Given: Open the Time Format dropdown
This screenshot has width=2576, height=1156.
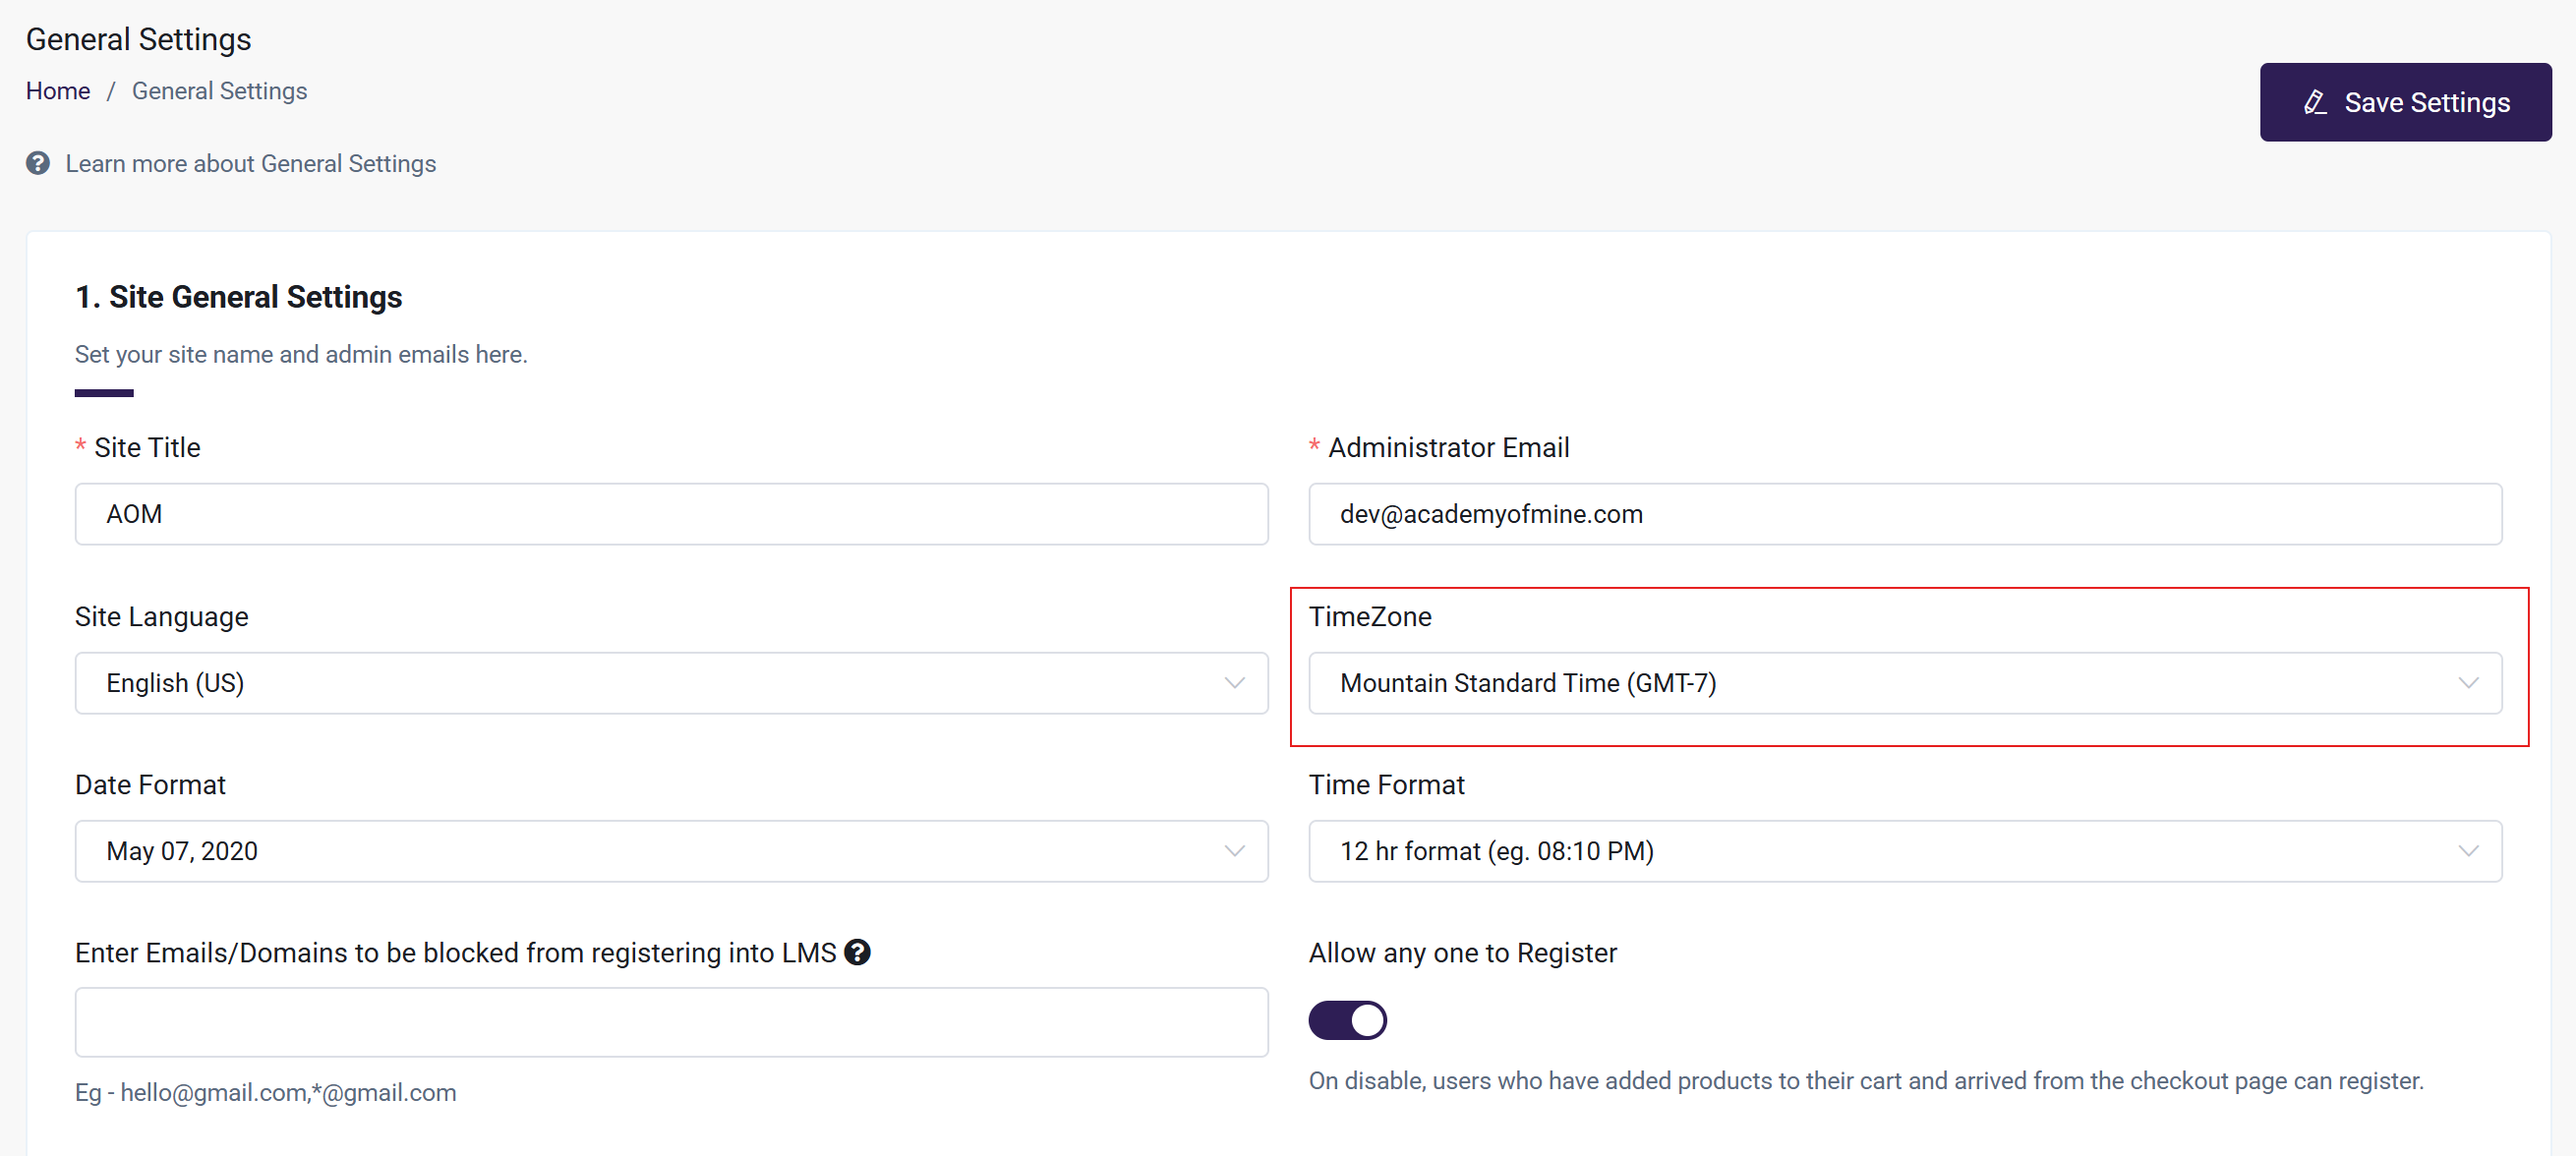Looking at the screenshot, I should [1905, 851].
